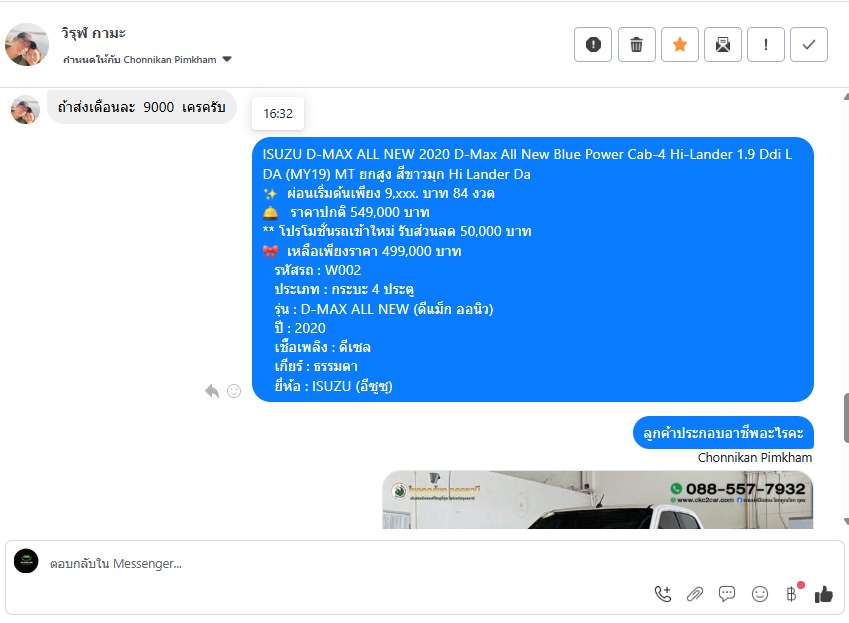The image size is (849, 623).
Task: Add emoji reaction to car listing message
Action: pyautogui.click(x=234, y=391)
